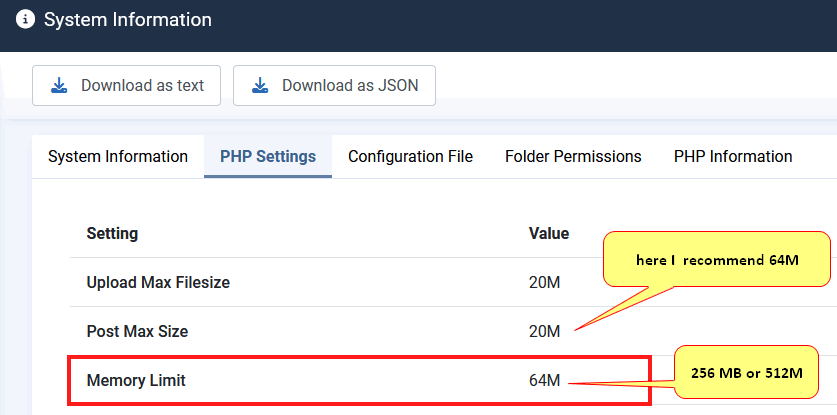Screen dimensions: 837x415
Task: Select the Upload Max Filesize row label
Action: click(158, 283)
